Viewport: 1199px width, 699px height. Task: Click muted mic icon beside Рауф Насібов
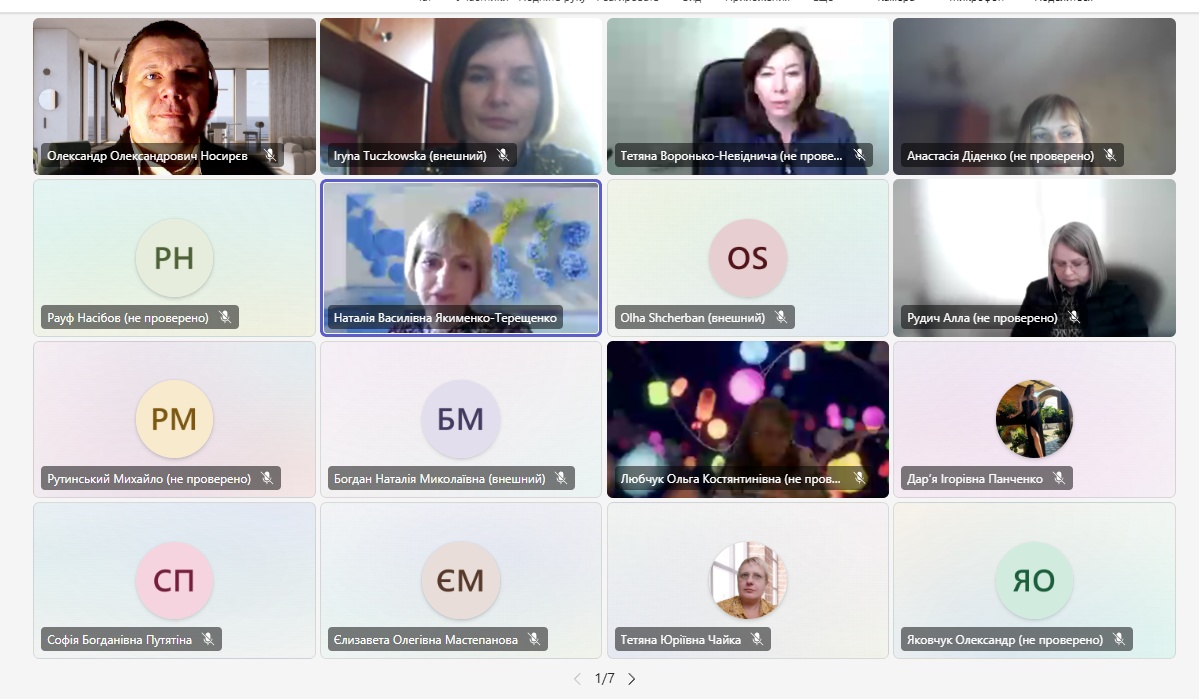(x=225, y=317)
